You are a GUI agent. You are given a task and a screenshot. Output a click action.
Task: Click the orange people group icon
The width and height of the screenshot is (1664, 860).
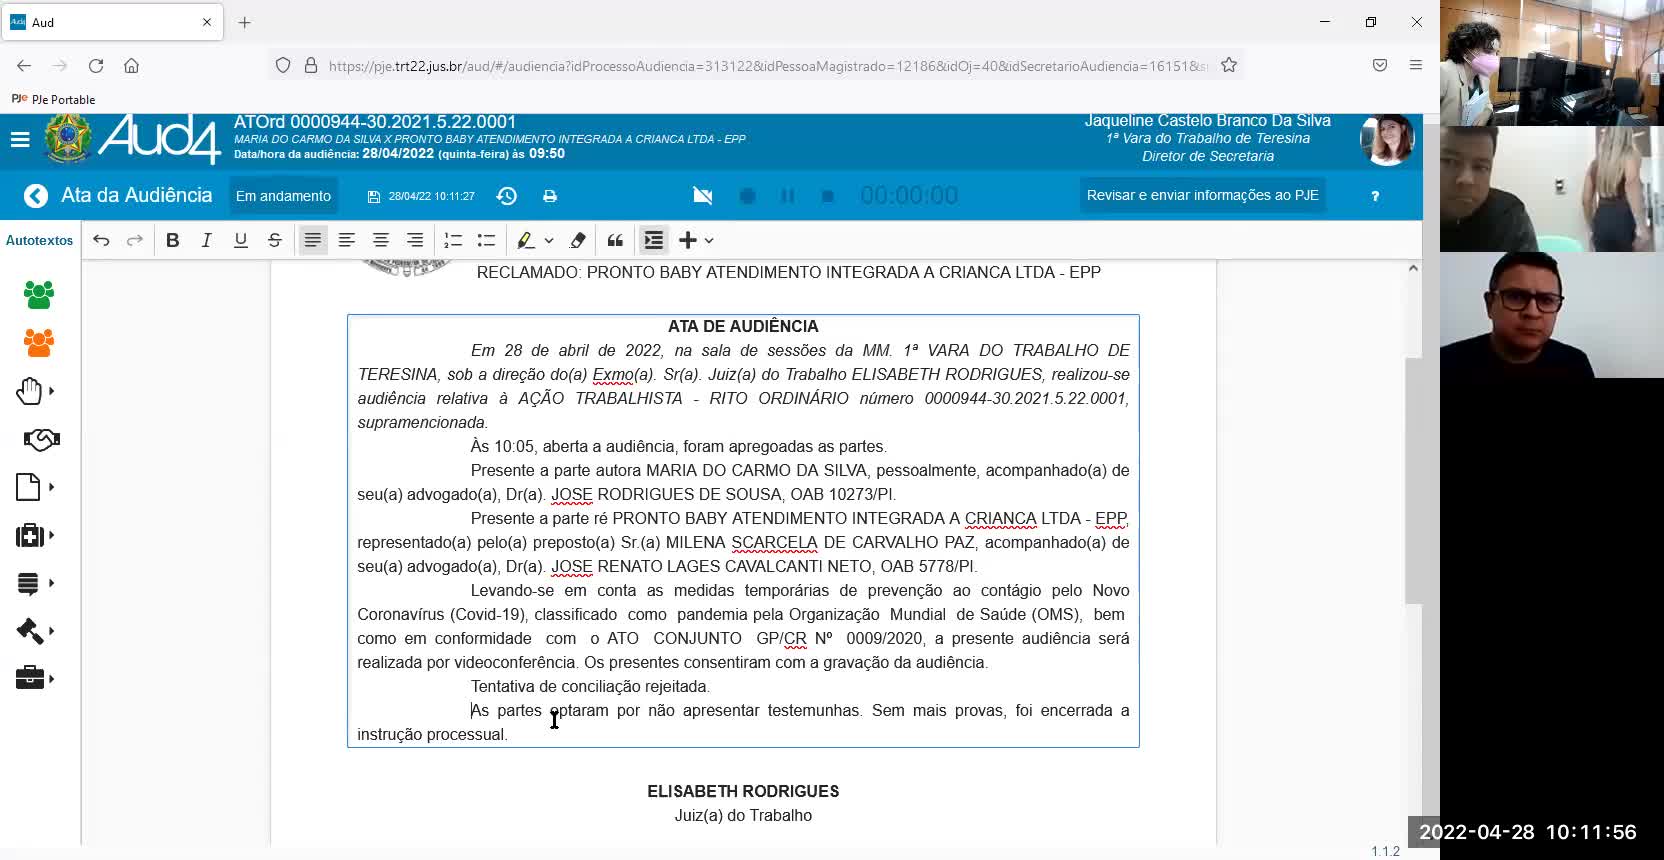pyautogui.click(x=39, y=343)
